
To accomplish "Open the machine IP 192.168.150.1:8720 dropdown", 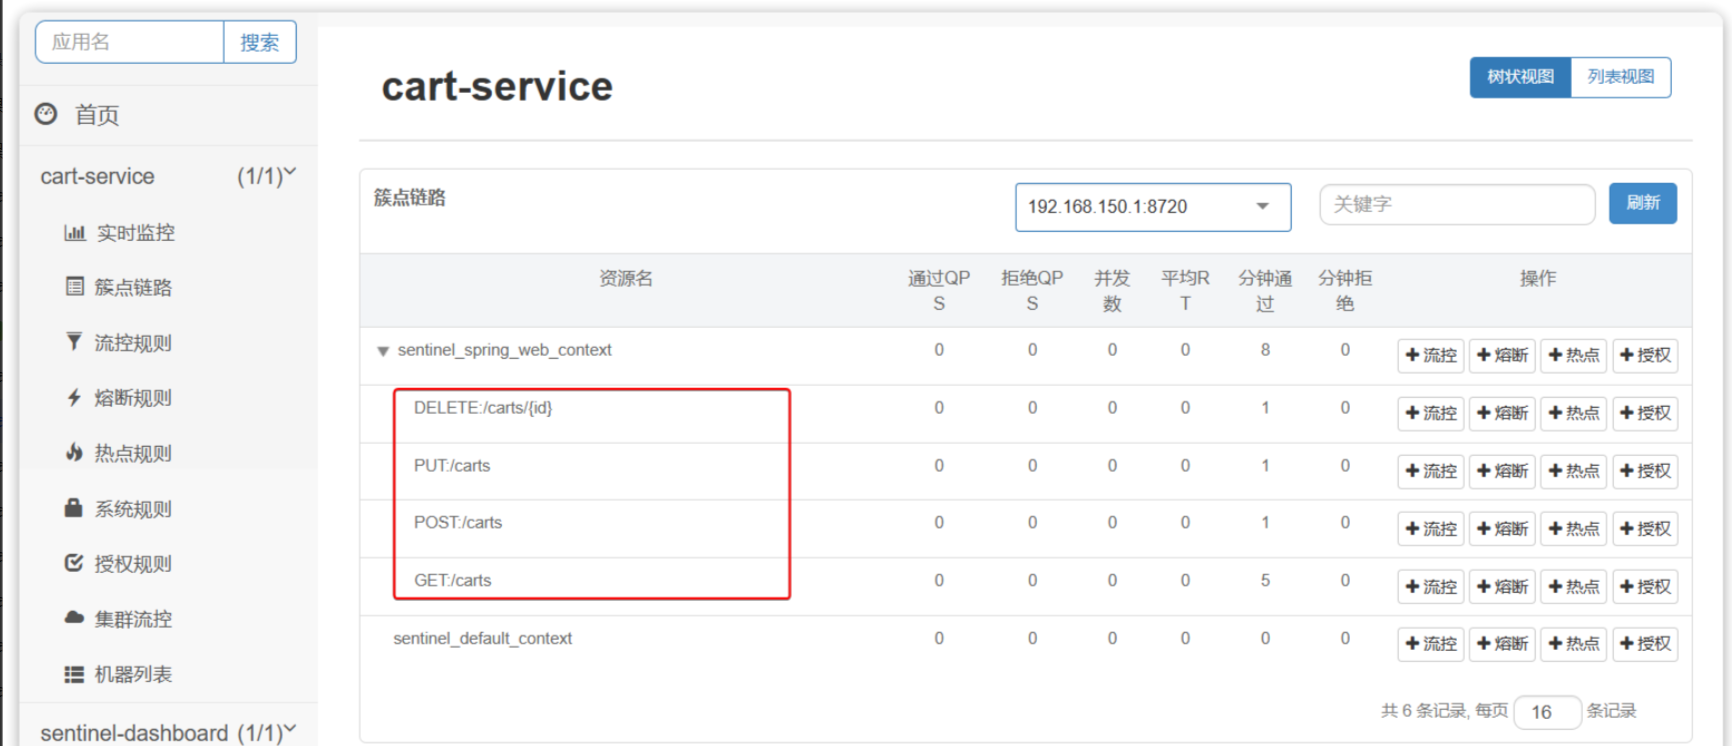I will [1152, 207].
